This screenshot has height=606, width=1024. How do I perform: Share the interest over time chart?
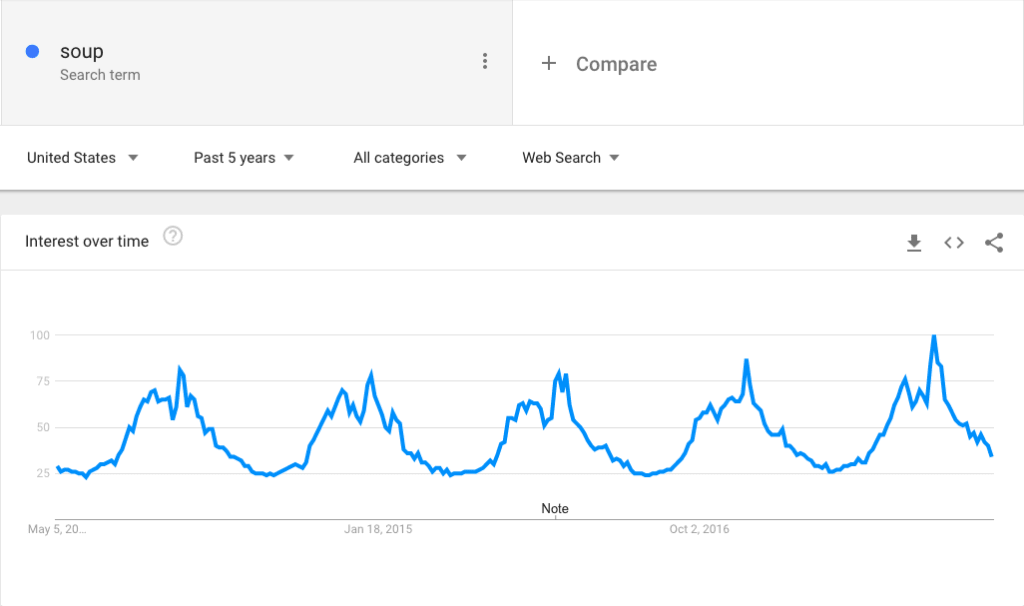coord(994,243)
